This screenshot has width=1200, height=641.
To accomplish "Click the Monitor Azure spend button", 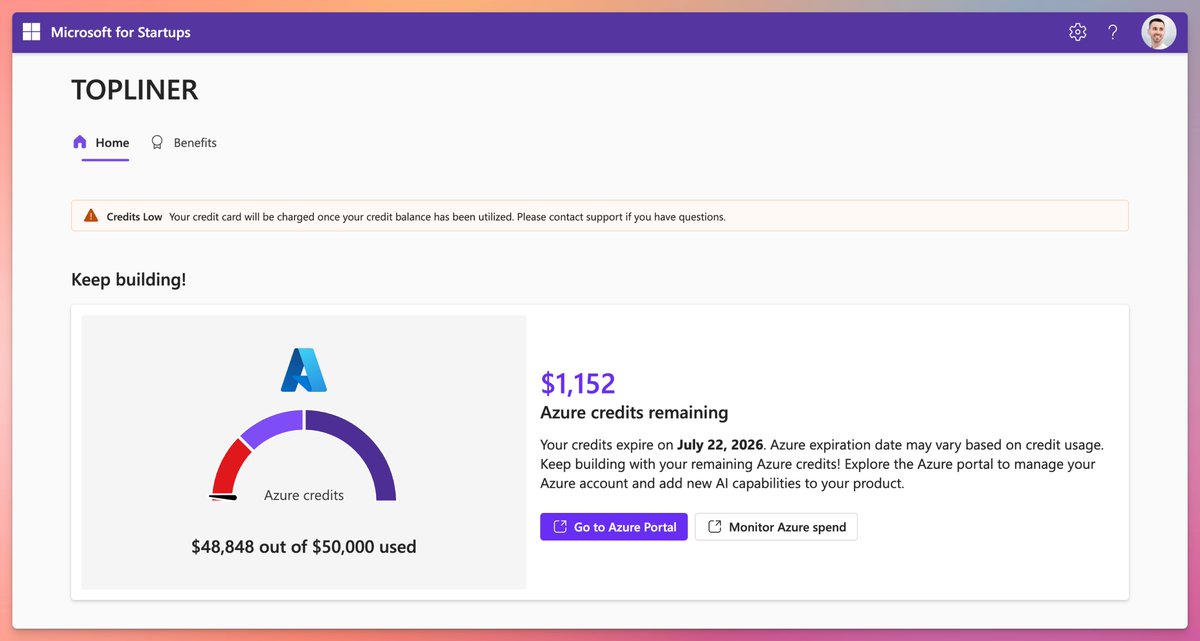I will pos(776,527).
